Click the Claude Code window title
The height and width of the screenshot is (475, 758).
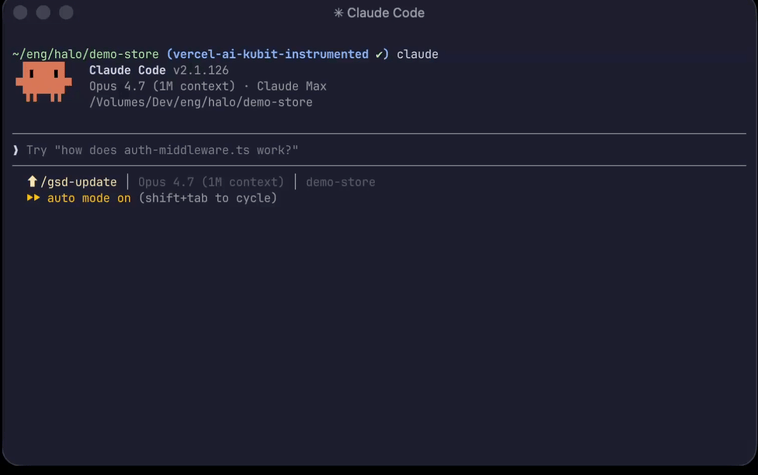(385, 13)
